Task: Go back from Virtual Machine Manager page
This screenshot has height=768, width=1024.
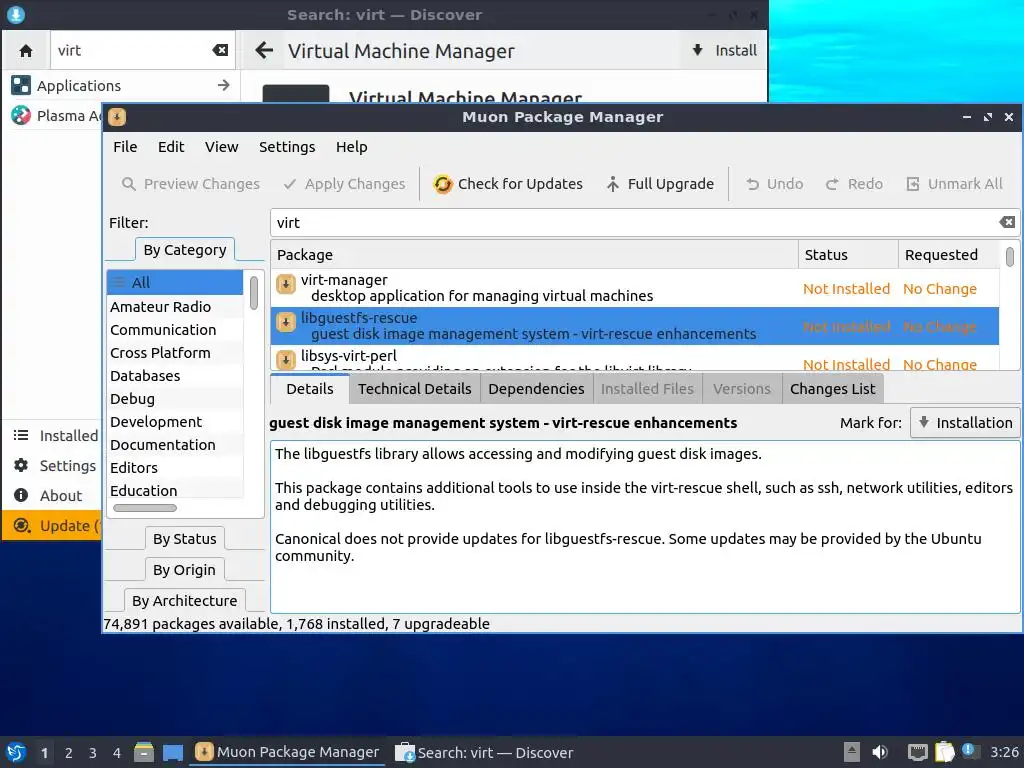Action: 264,50
